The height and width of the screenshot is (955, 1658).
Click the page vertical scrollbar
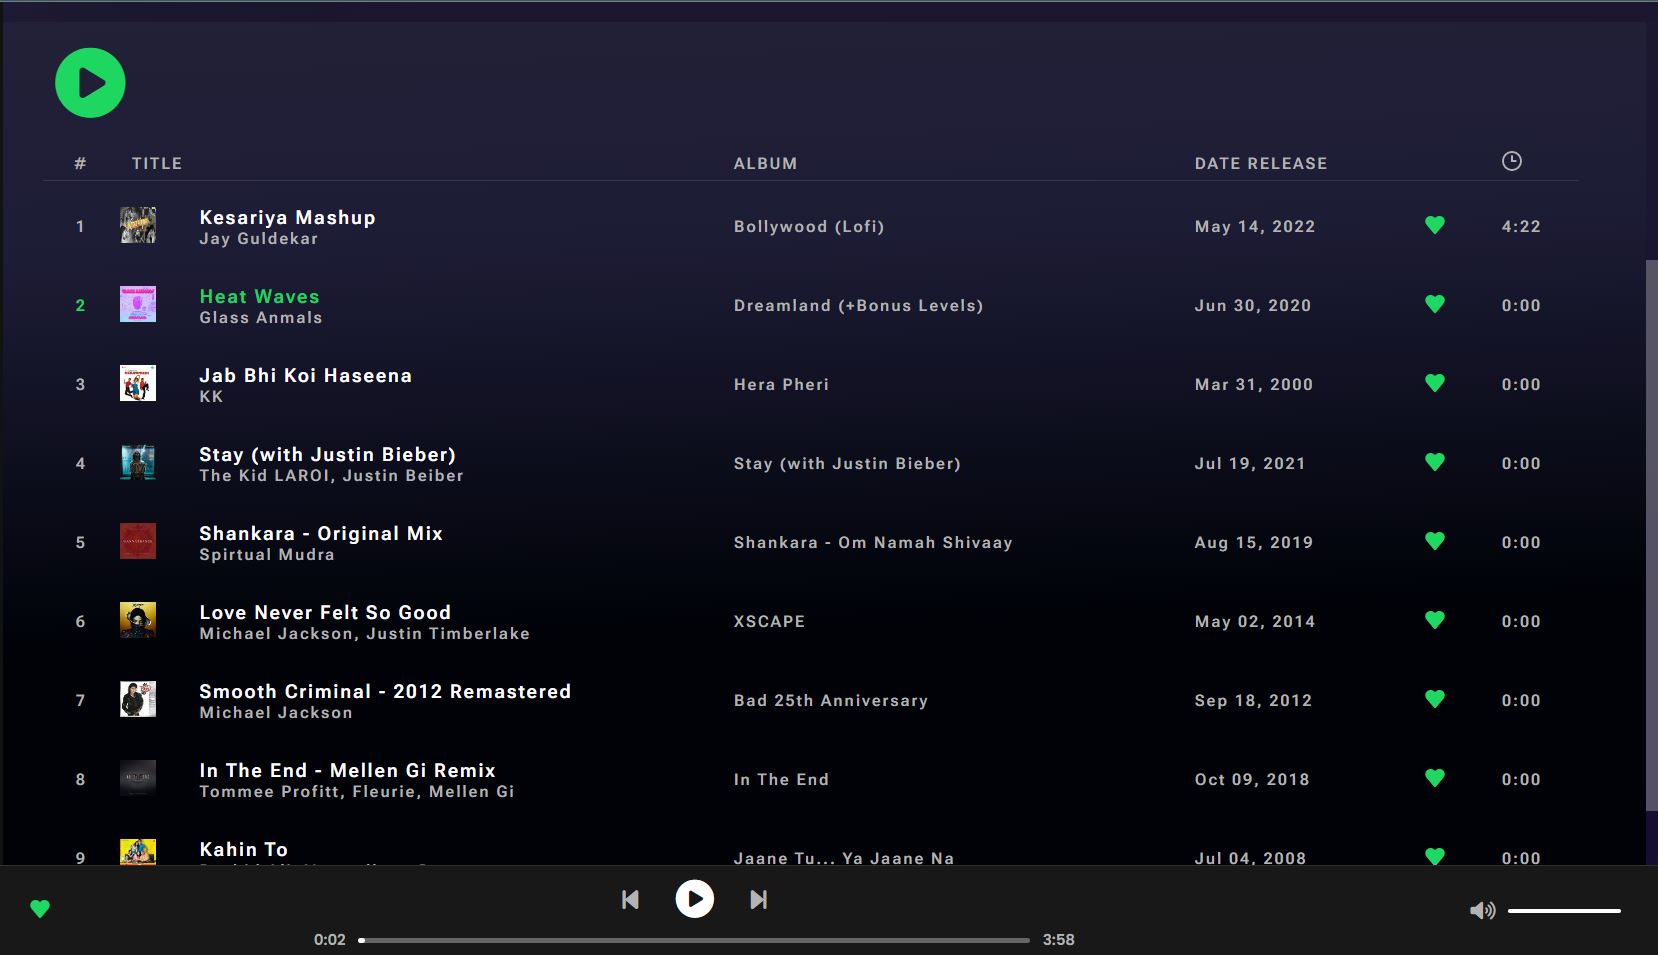pos(1651,535)
